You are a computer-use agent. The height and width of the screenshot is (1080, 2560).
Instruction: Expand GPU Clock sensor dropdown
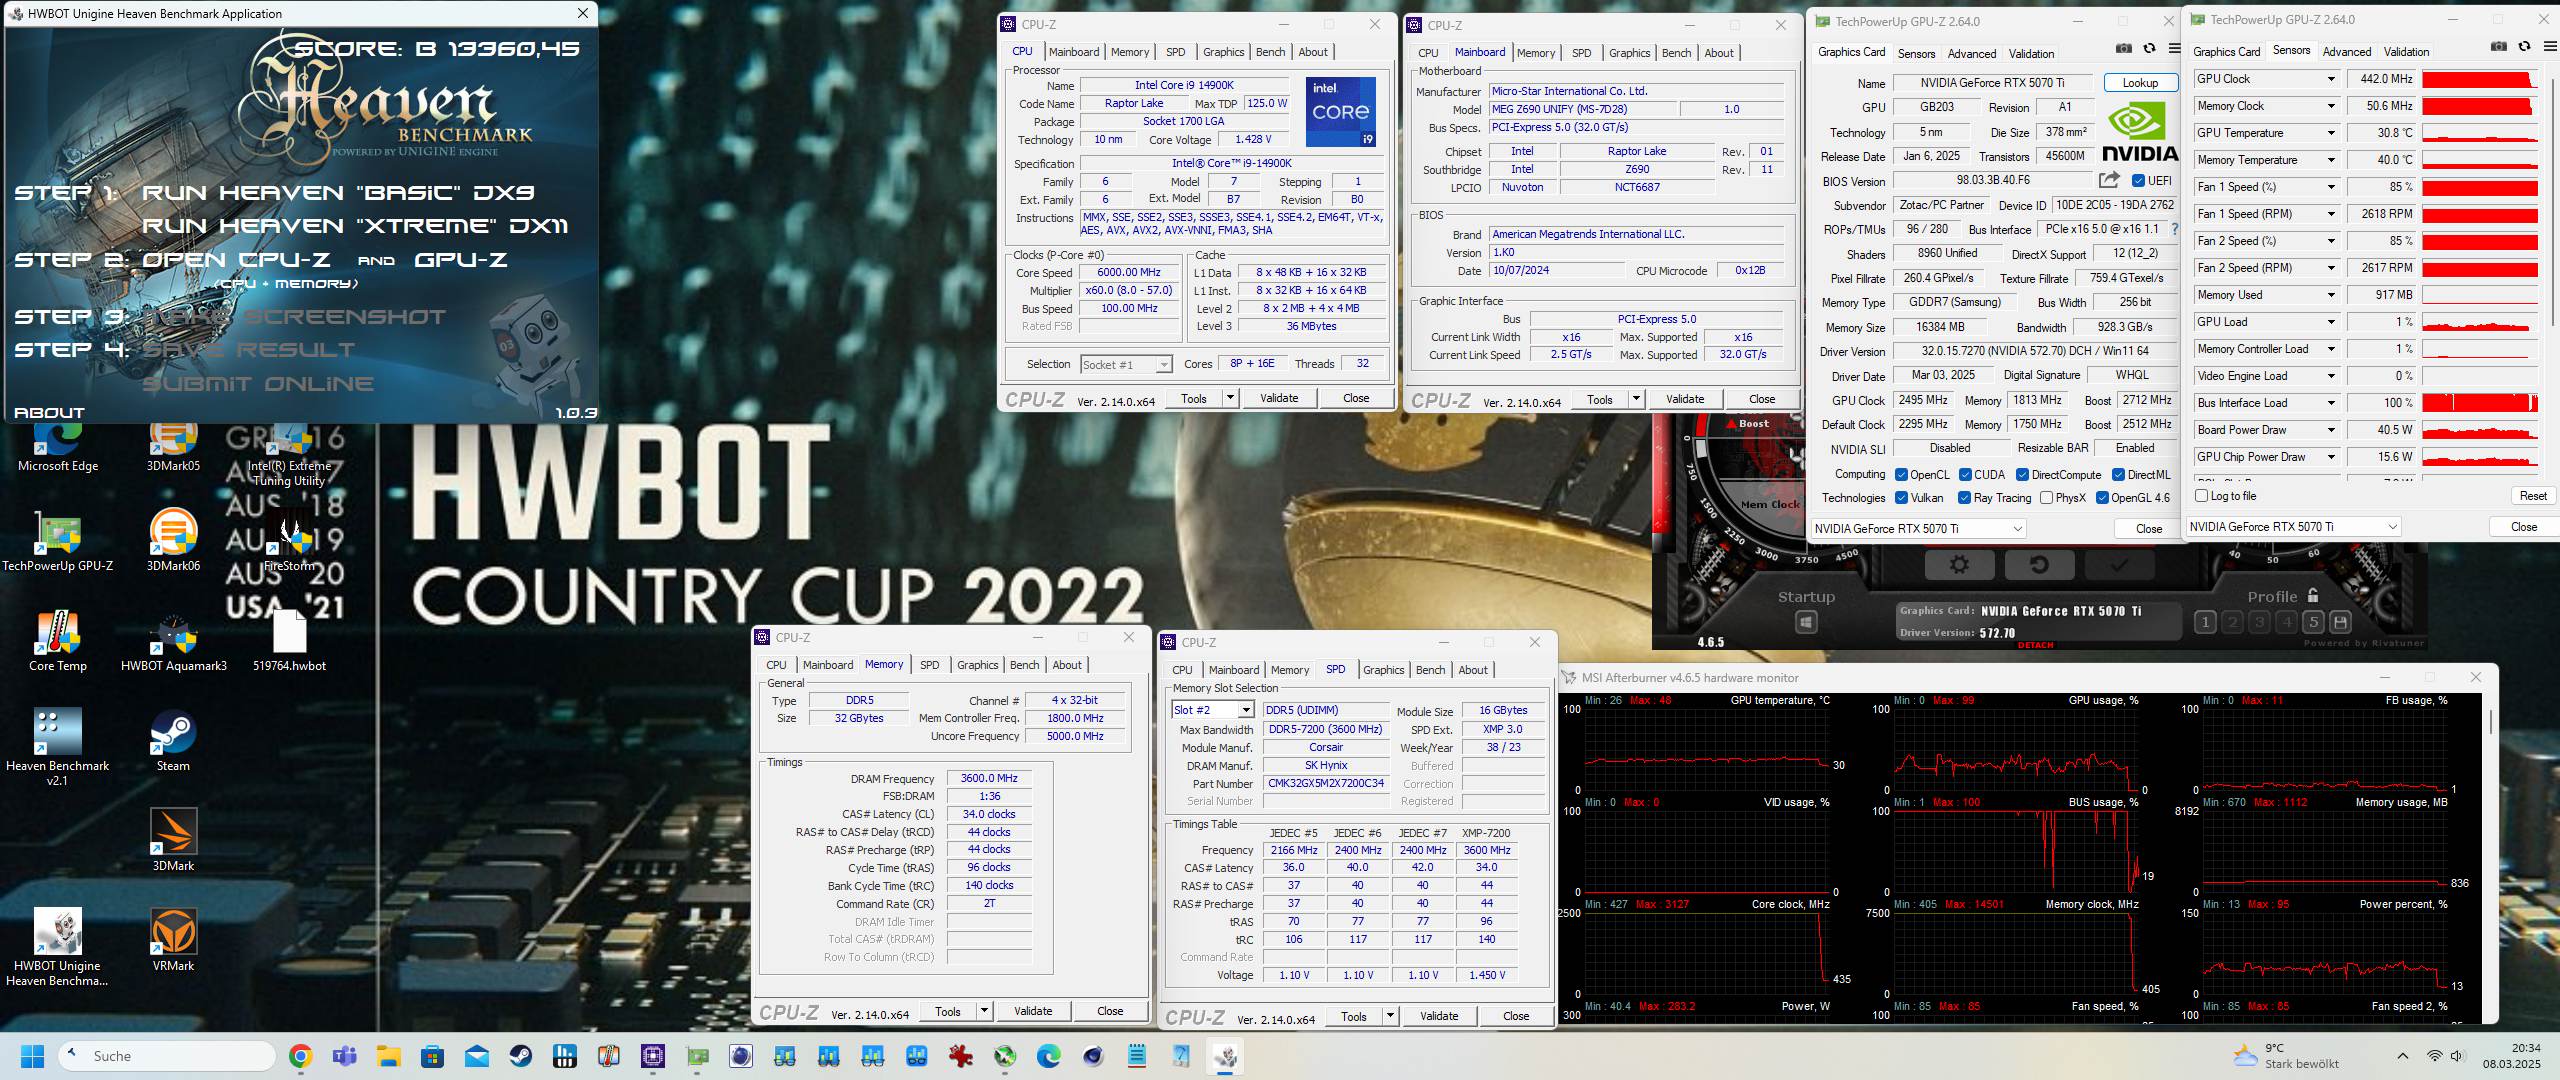(x=2331, y=79)
